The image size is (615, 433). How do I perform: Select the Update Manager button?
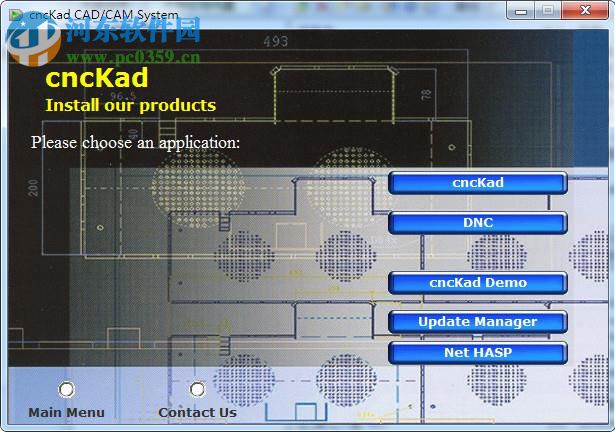(478, 322)
